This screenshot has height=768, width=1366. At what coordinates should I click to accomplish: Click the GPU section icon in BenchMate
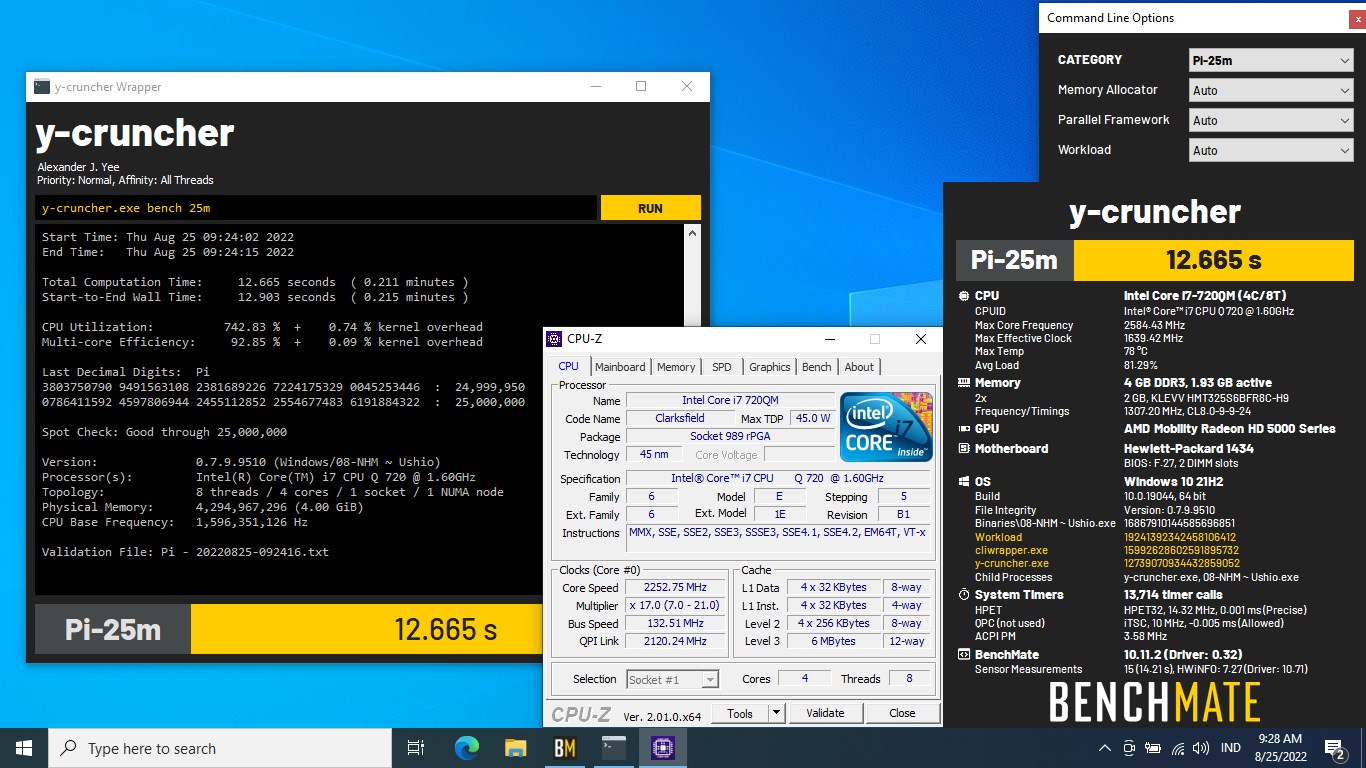click(x=963, y=429)
